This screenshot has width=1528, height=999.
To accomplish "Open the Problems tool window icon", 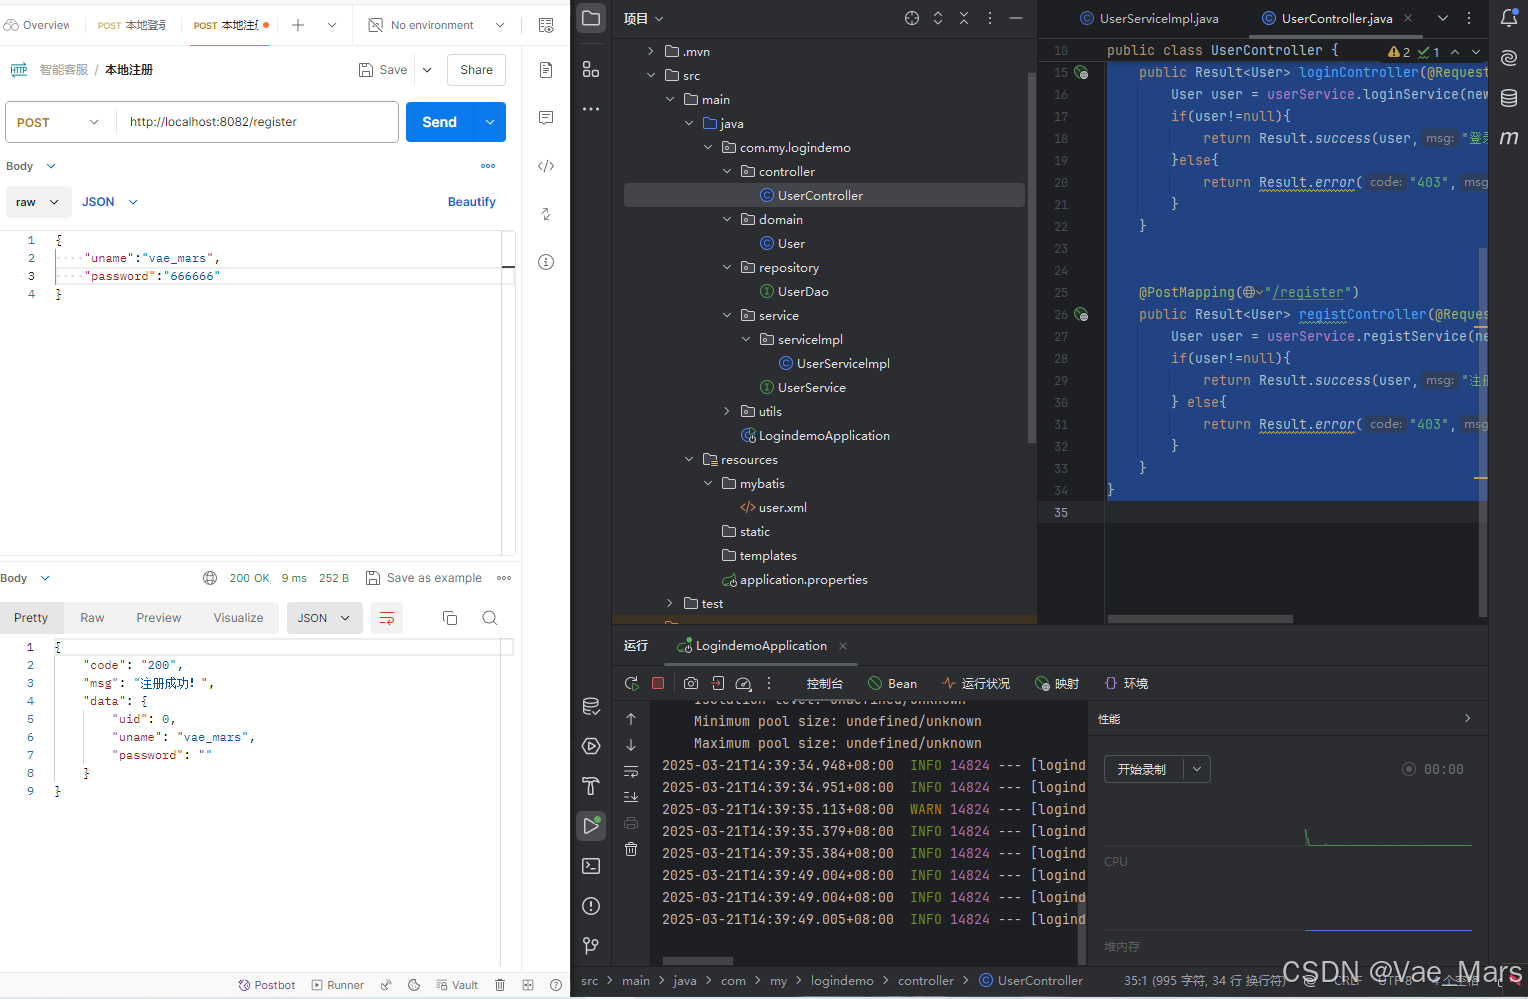I will point(591,906).
